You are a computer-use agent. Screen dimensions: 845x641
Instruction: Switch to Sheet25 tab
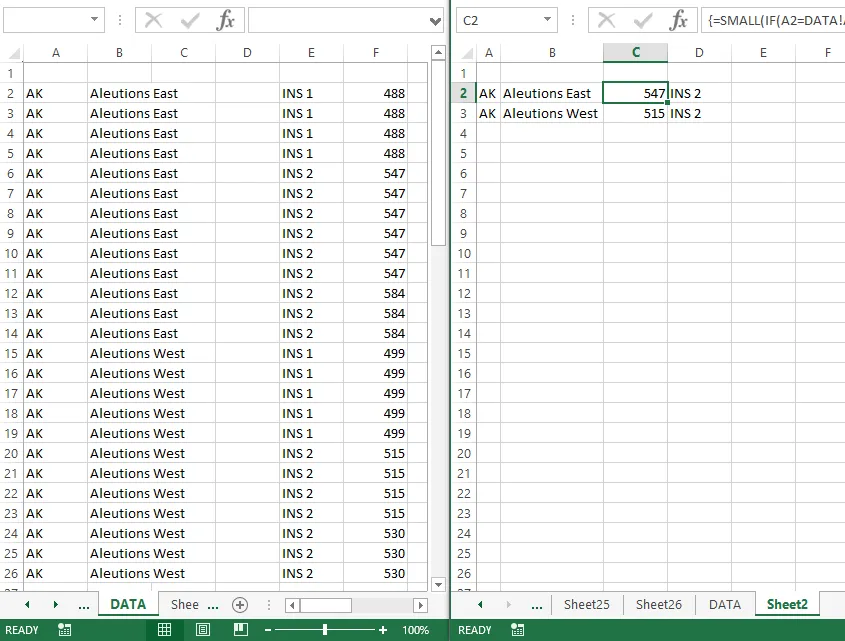point(586,604)
